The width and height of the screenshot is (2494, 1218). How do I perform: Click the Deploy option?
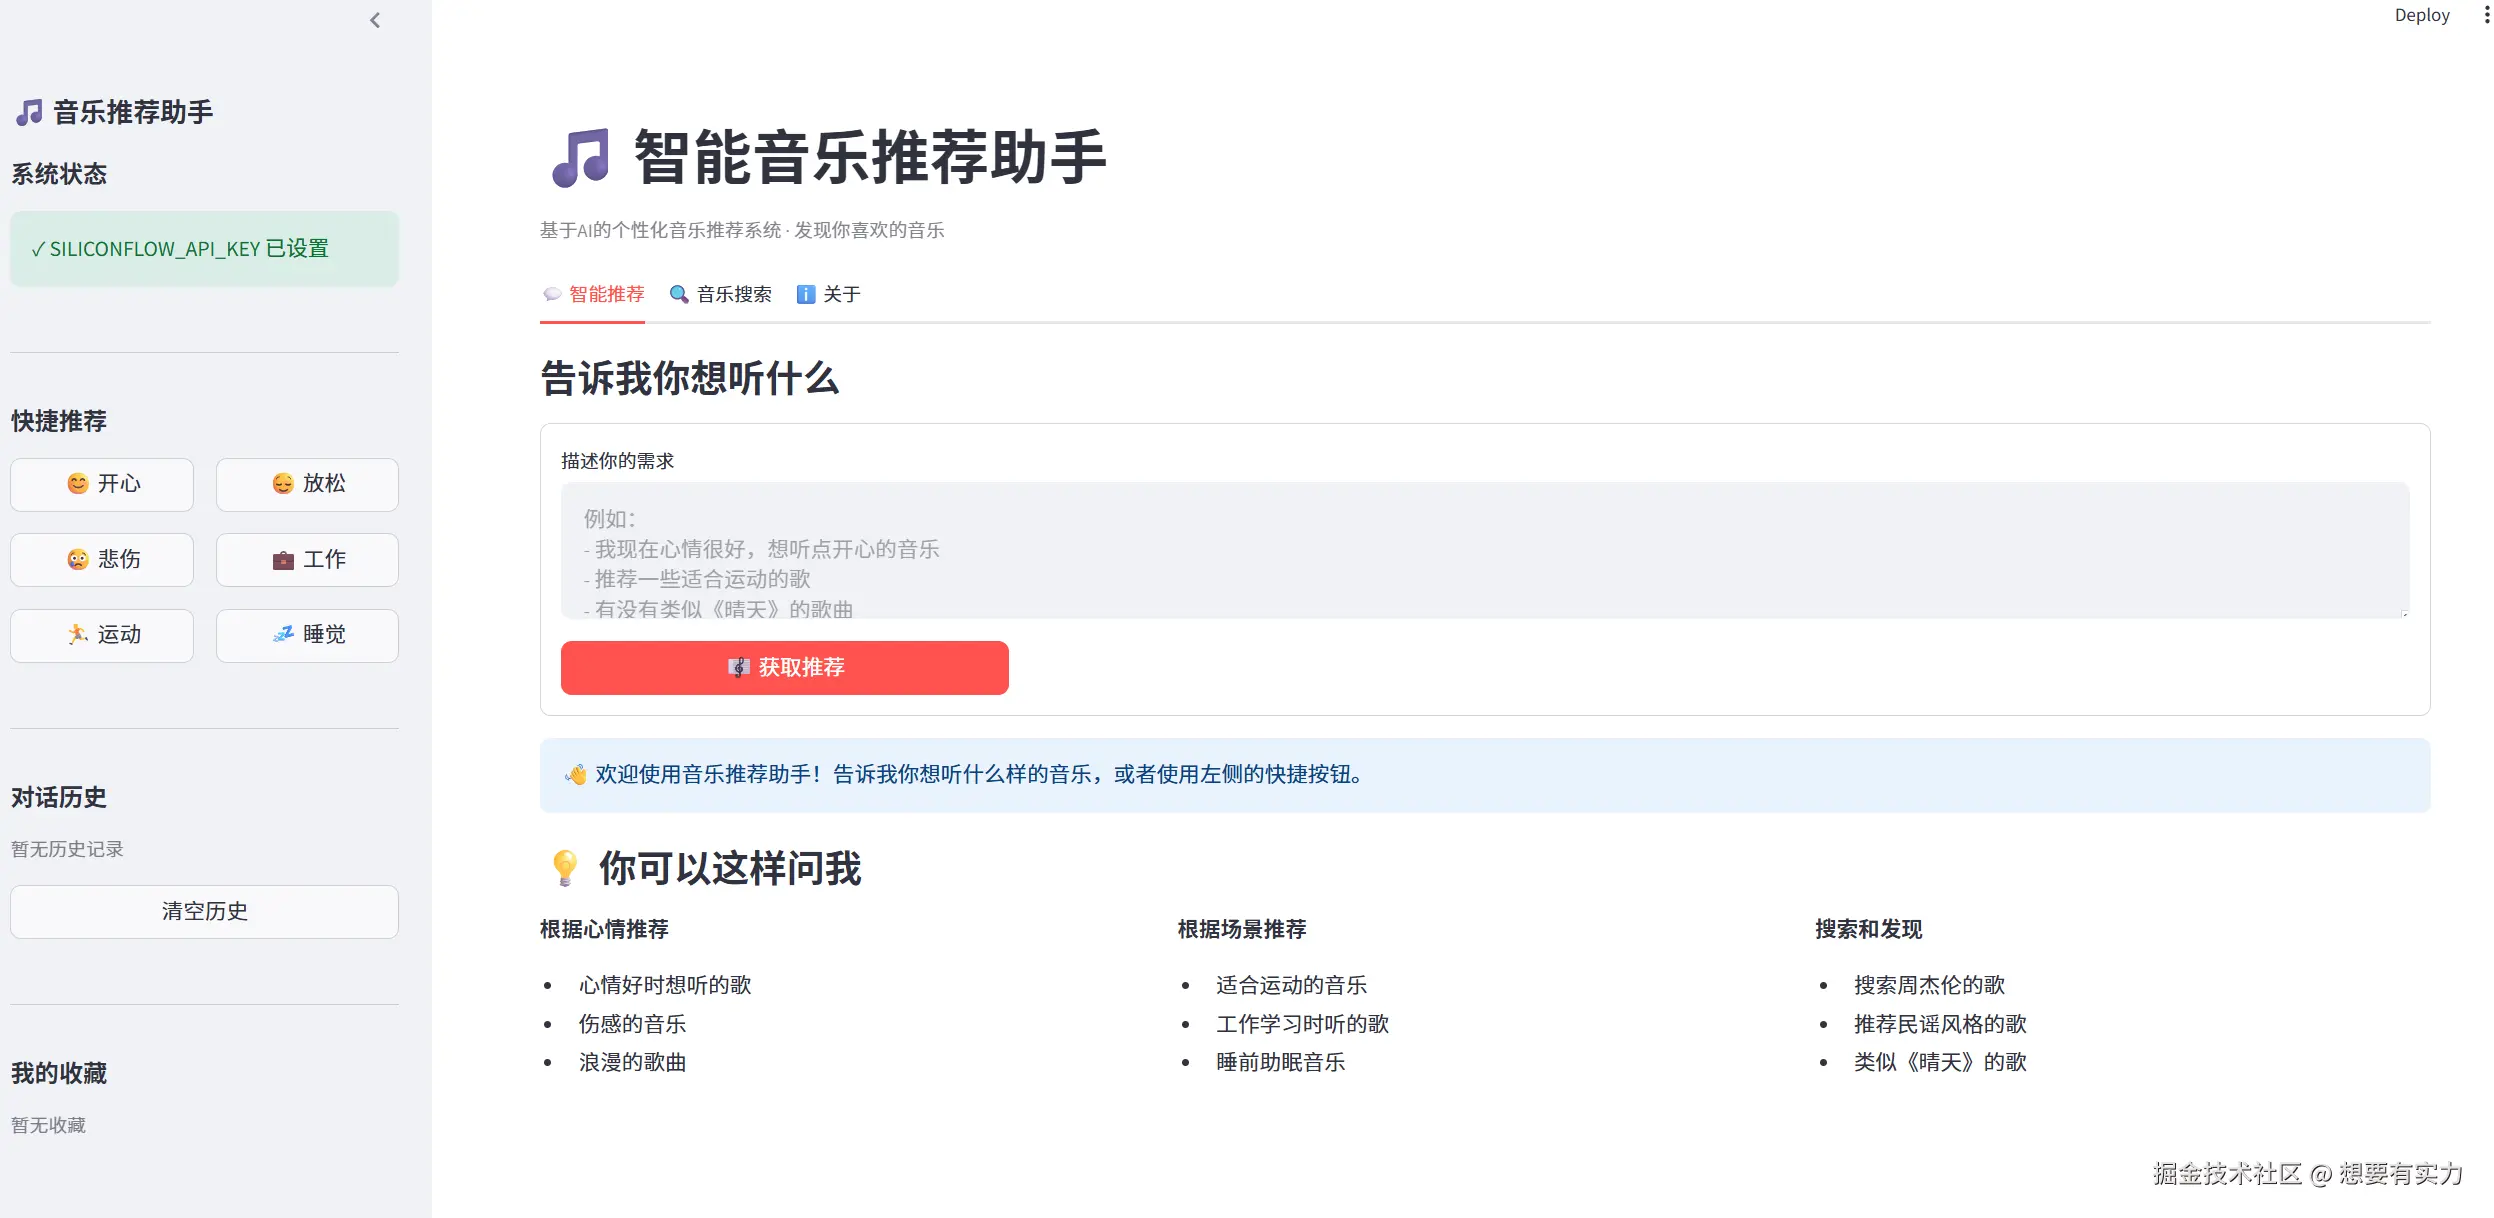pos(2421,14)
